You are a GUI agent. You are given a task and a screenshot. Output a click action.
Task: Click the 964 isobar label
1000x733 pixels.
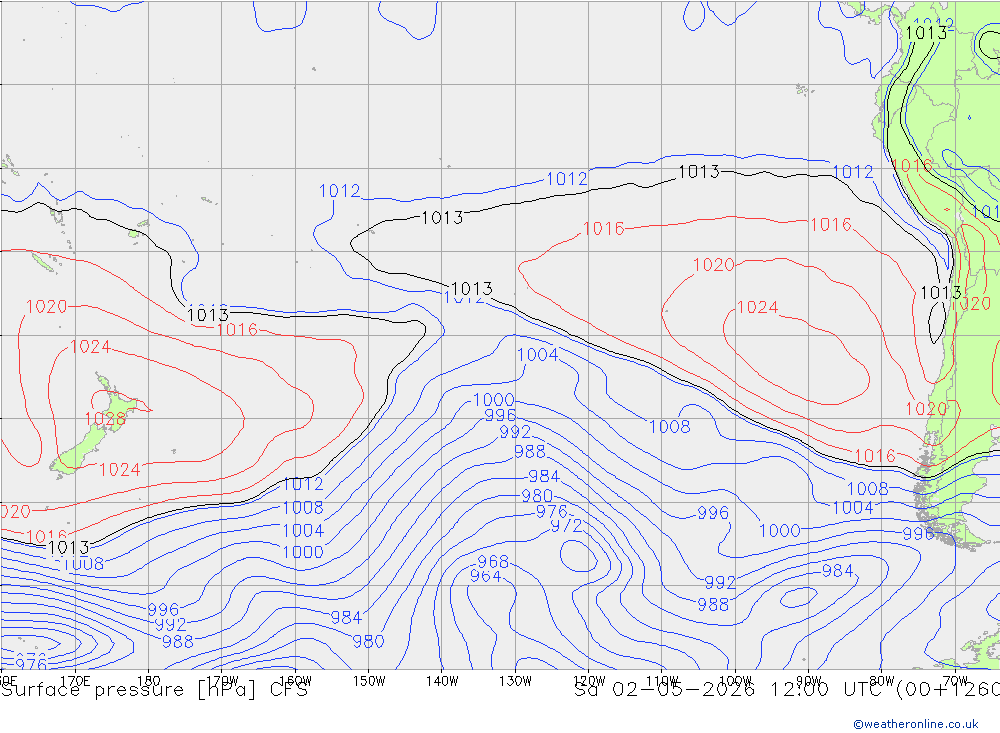coord(485,576)
